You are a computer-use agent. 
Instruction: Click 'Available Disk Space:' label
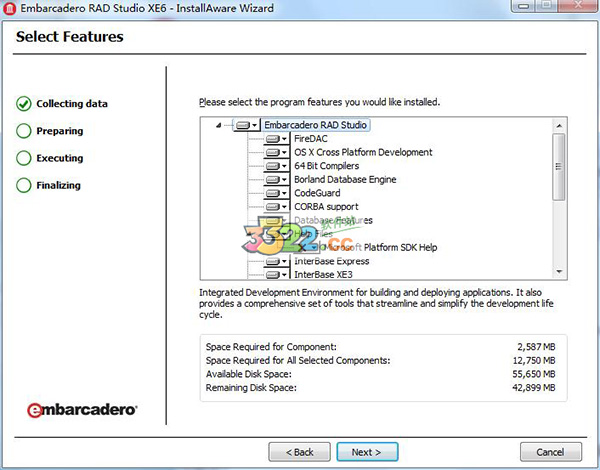[249, 374]
